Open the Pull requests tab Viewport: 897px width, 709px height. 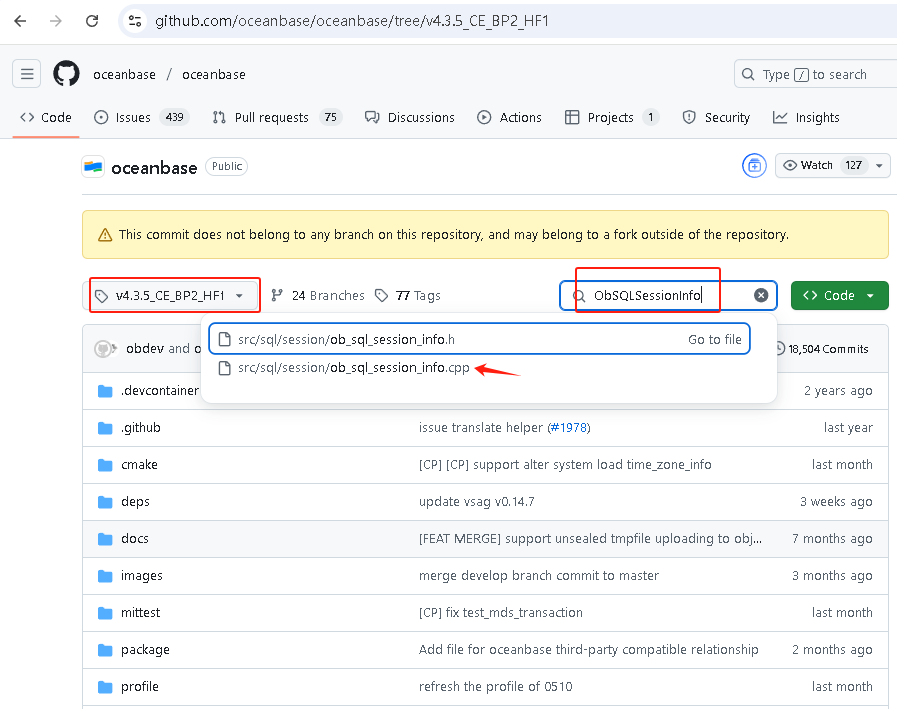point(277,117)
